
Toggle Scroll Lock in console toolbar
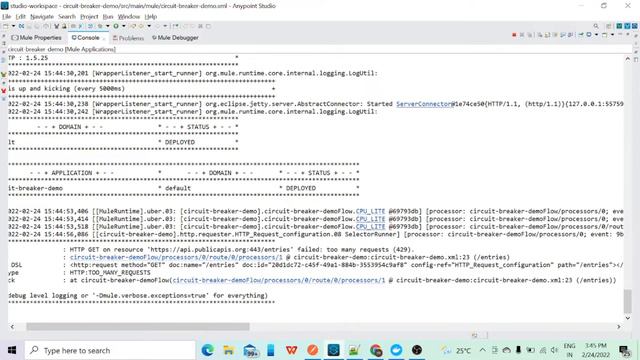pyautogui.click(x=547, y=35)
